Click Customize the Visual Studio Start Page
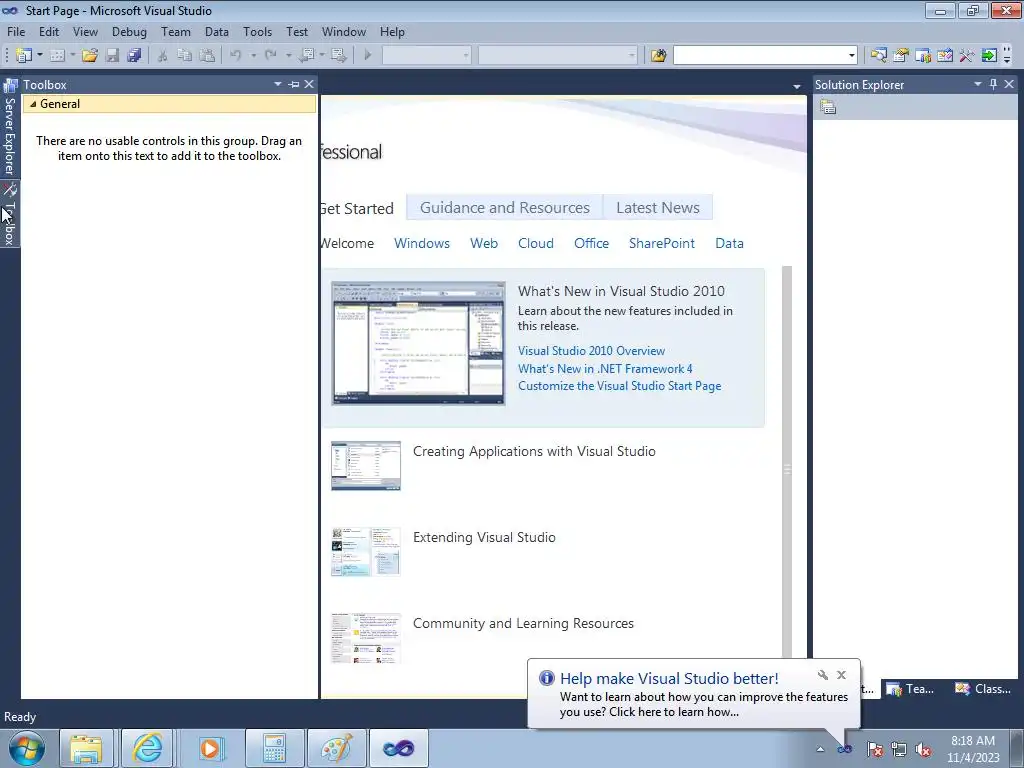Image resolution: width=1024 pixels, height=768 pixels. click(x=619, y=386)
